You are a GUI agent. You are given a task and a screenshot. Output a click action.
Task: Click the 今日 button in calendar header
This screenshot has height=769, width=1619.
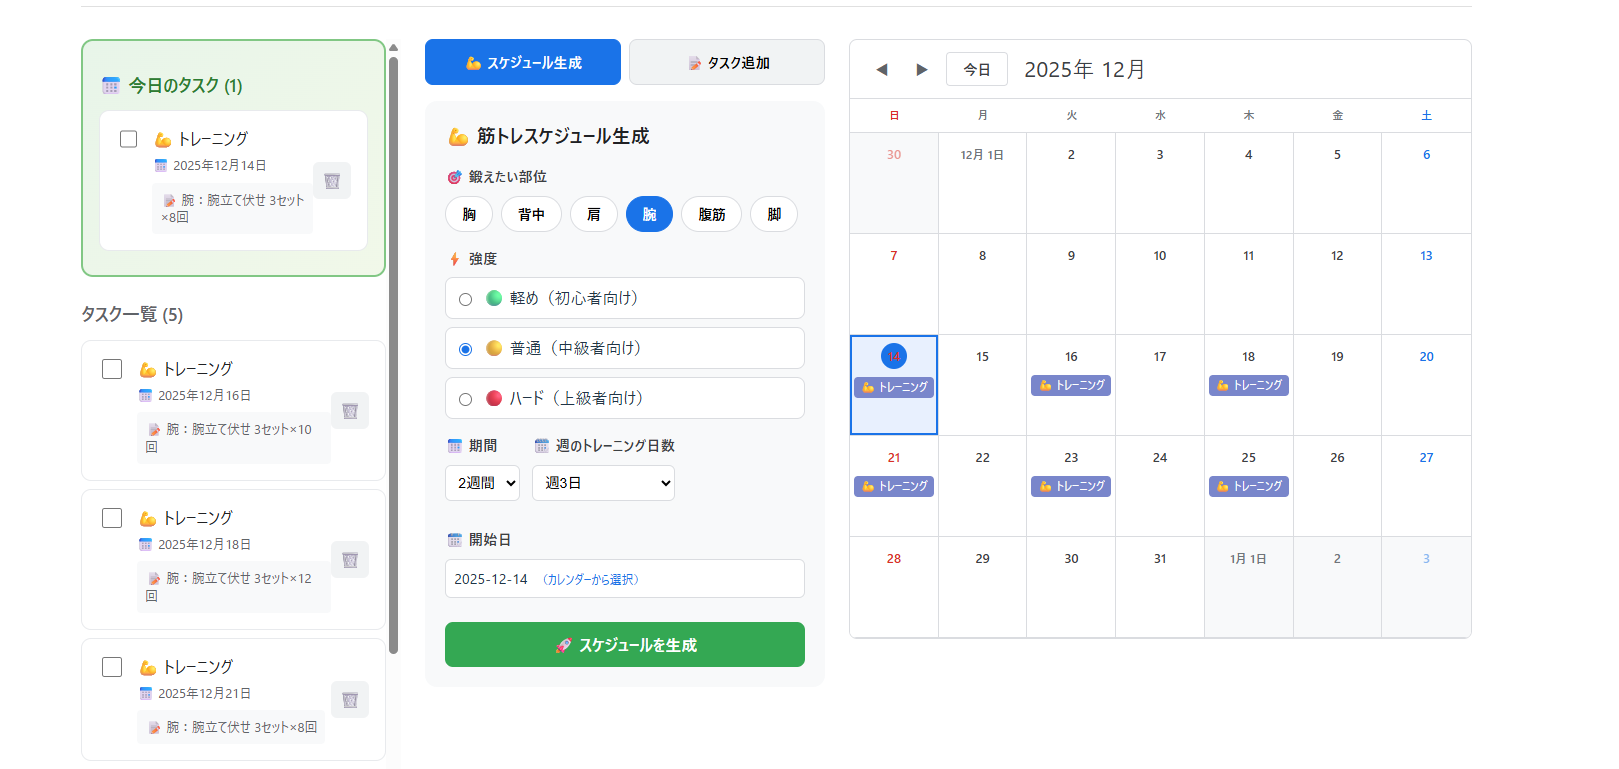coord(976,69)
